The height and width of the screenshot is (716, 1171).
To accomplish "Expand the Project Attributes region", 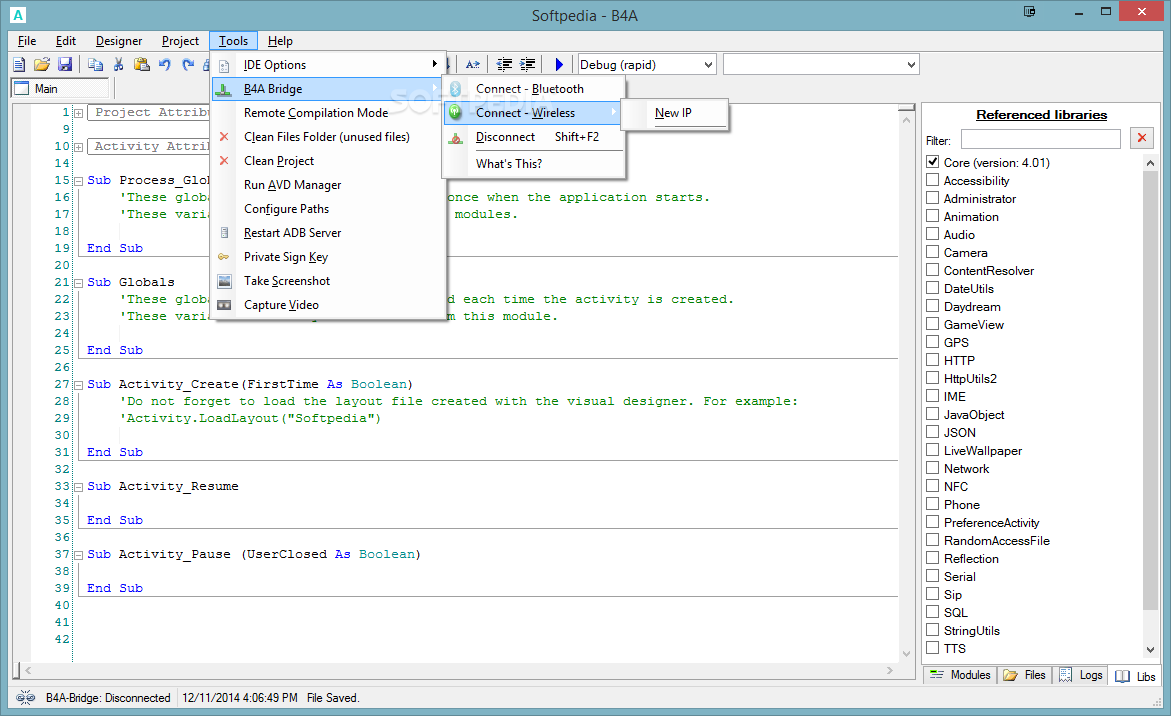I will 78,113.
